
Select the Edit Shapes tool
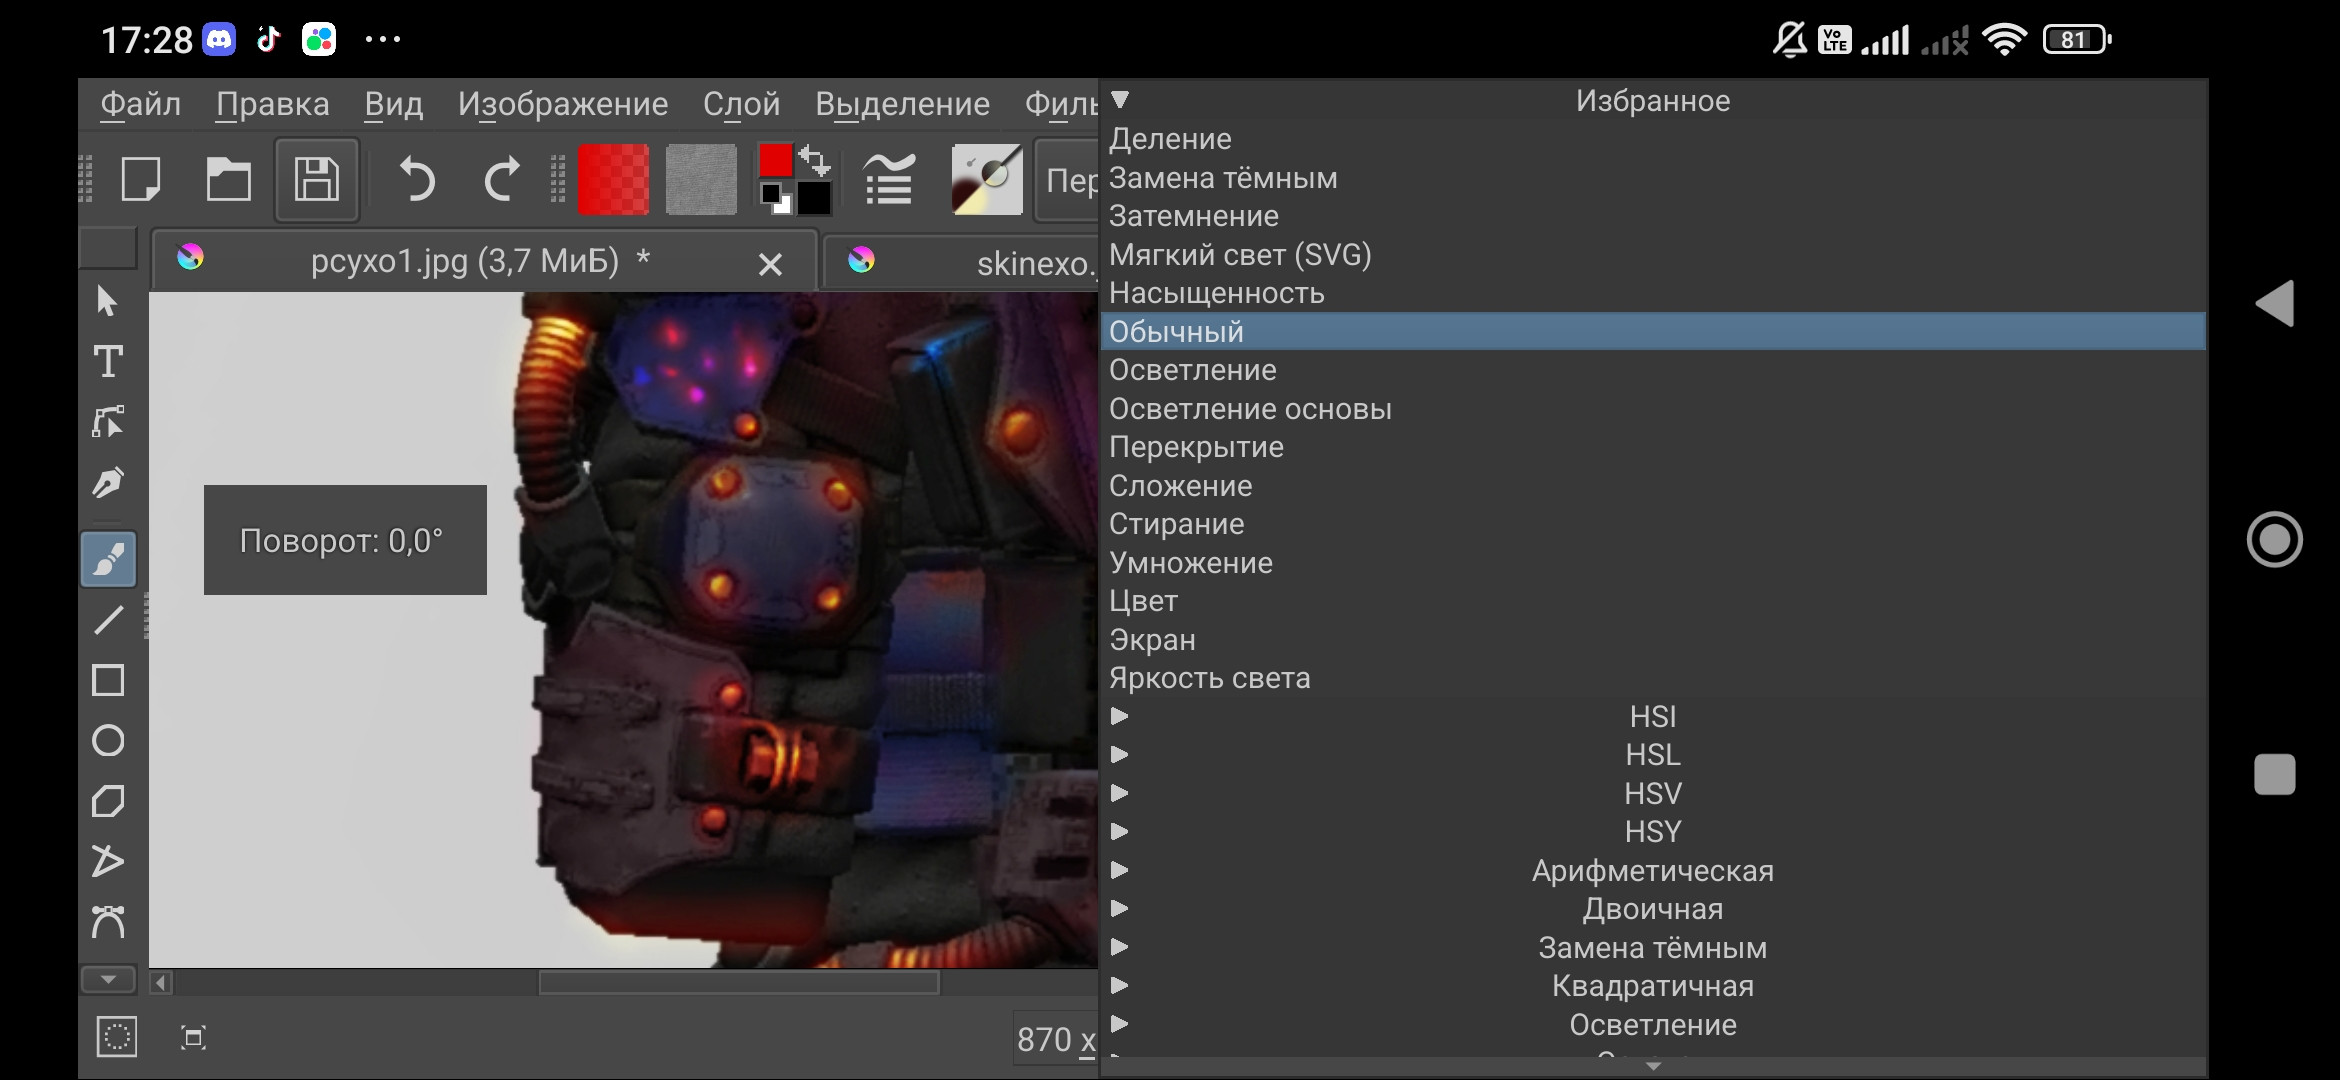108,421
